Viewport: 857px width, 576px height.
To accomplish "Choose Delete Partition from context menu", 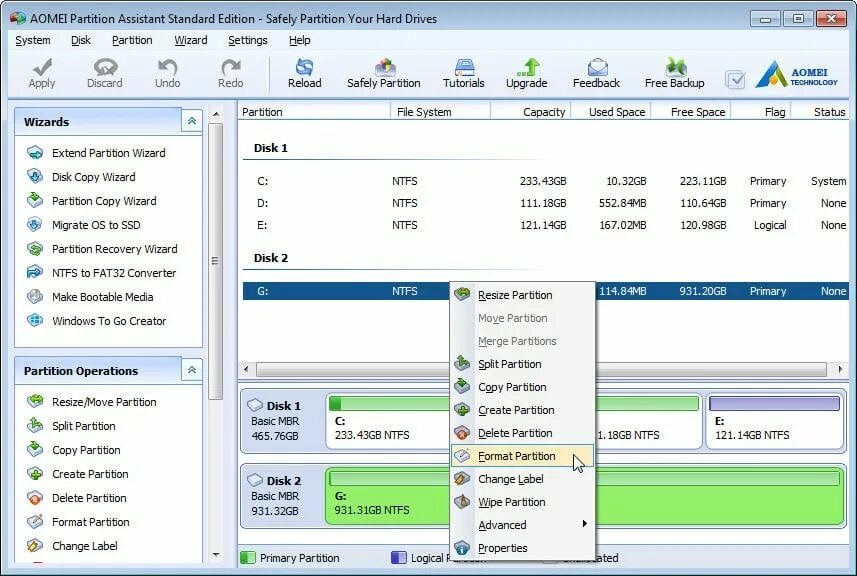I will click(x=523, y=433).
